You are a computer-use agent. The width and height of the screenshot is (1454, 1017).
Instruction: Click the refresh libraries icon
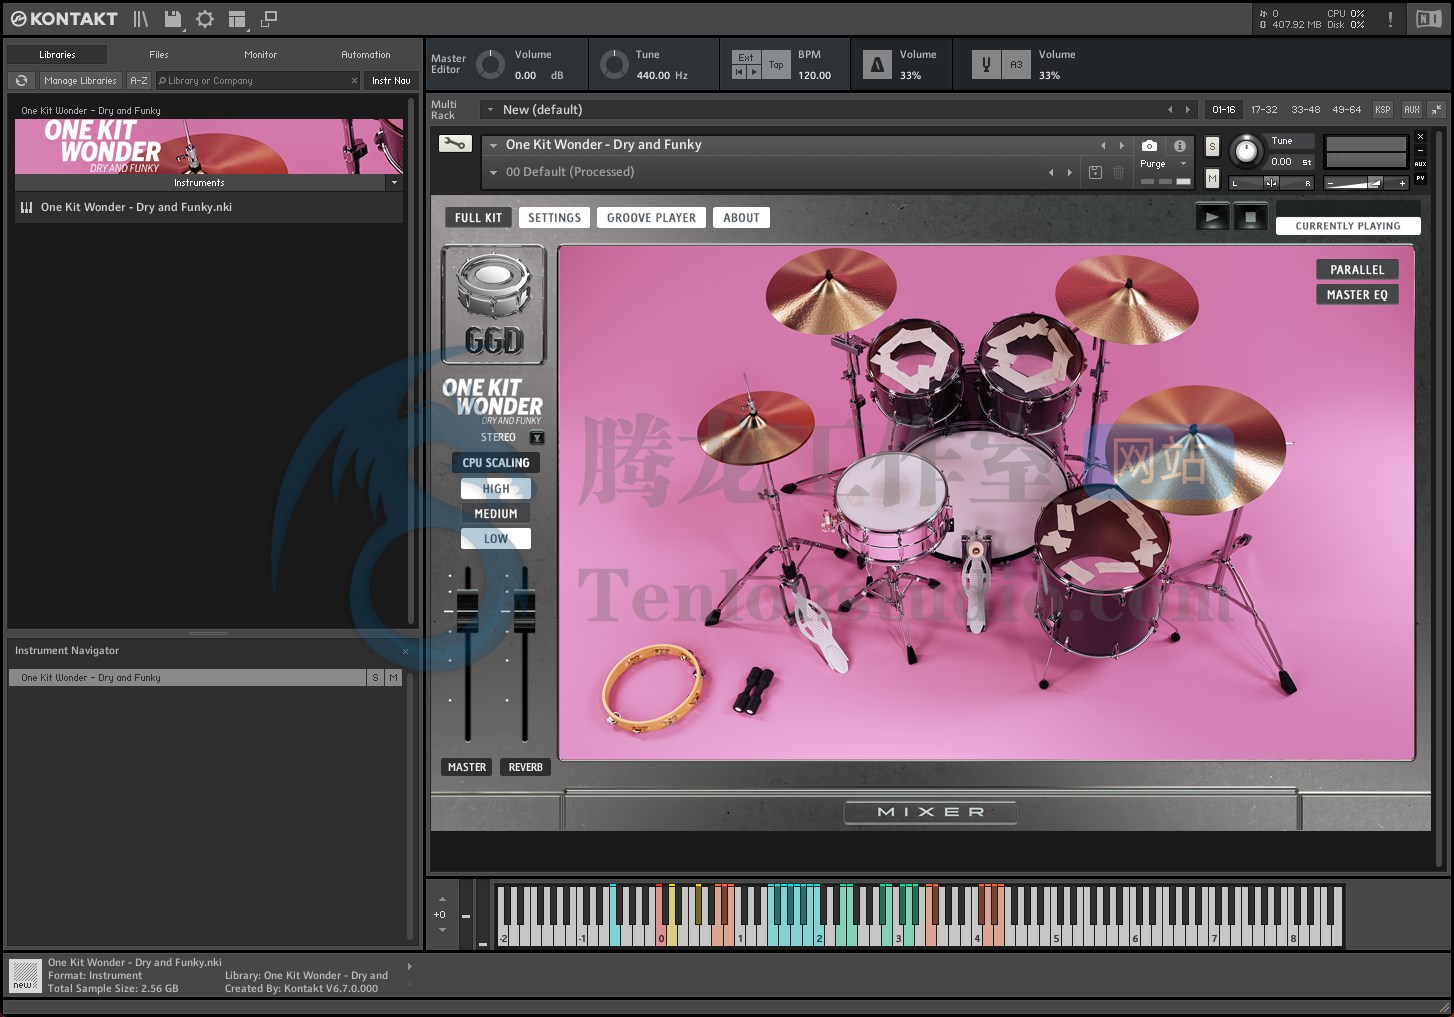[x=21, y=81]
